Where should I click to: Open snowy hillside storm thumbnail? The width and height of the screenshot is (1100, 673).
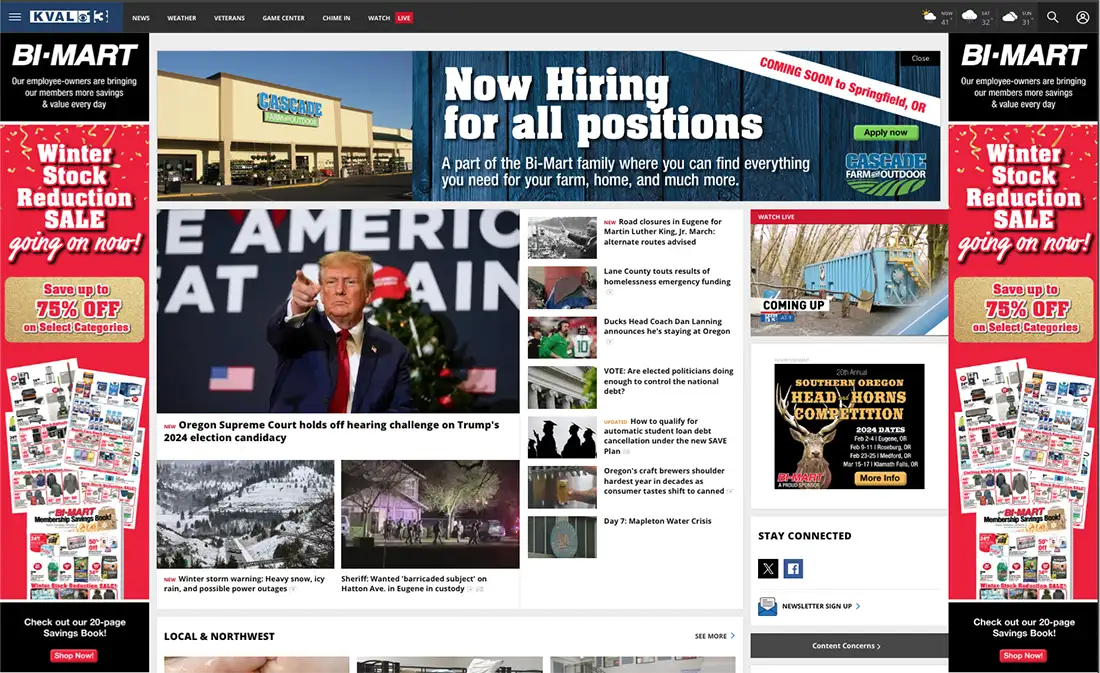point(246,514)
